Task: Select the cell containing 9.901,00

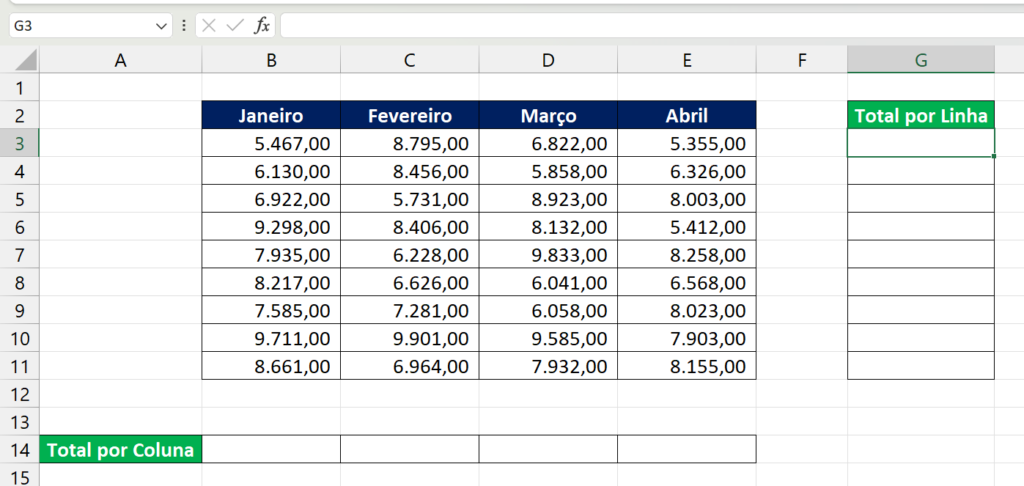Action: click(410, 339)
